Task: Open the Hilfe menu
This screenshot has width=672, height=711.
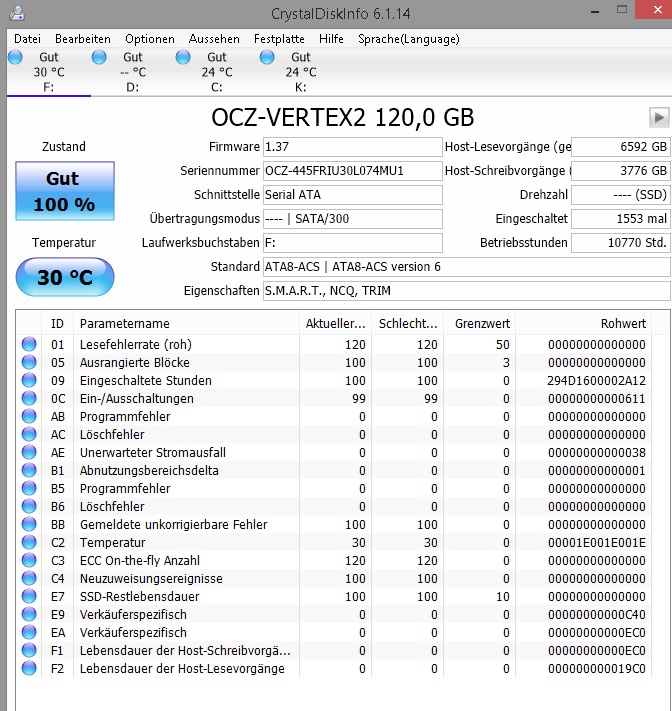Action: click(x=331, y=39)
